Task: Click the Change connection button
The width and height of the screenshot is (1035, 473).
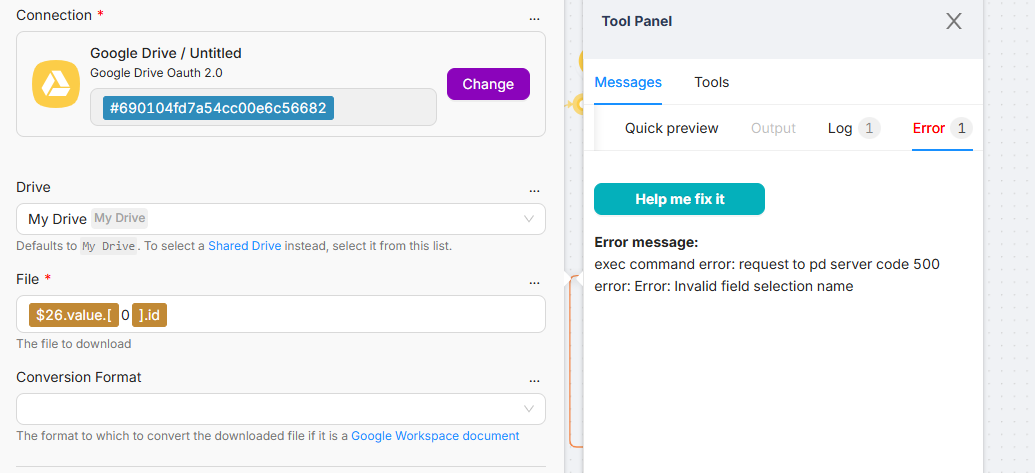Action: (x=488, y=84)
